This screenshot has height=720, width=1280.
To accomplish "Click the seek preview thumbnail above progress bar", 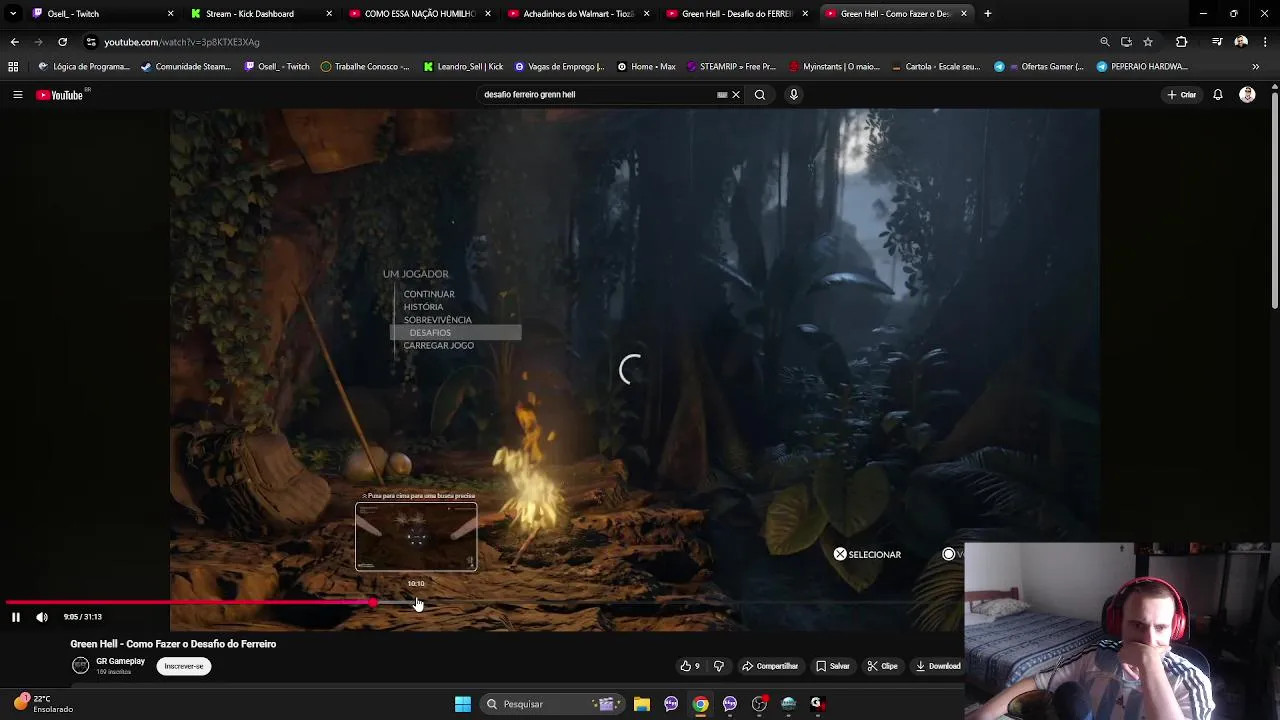I will (416, 537).
